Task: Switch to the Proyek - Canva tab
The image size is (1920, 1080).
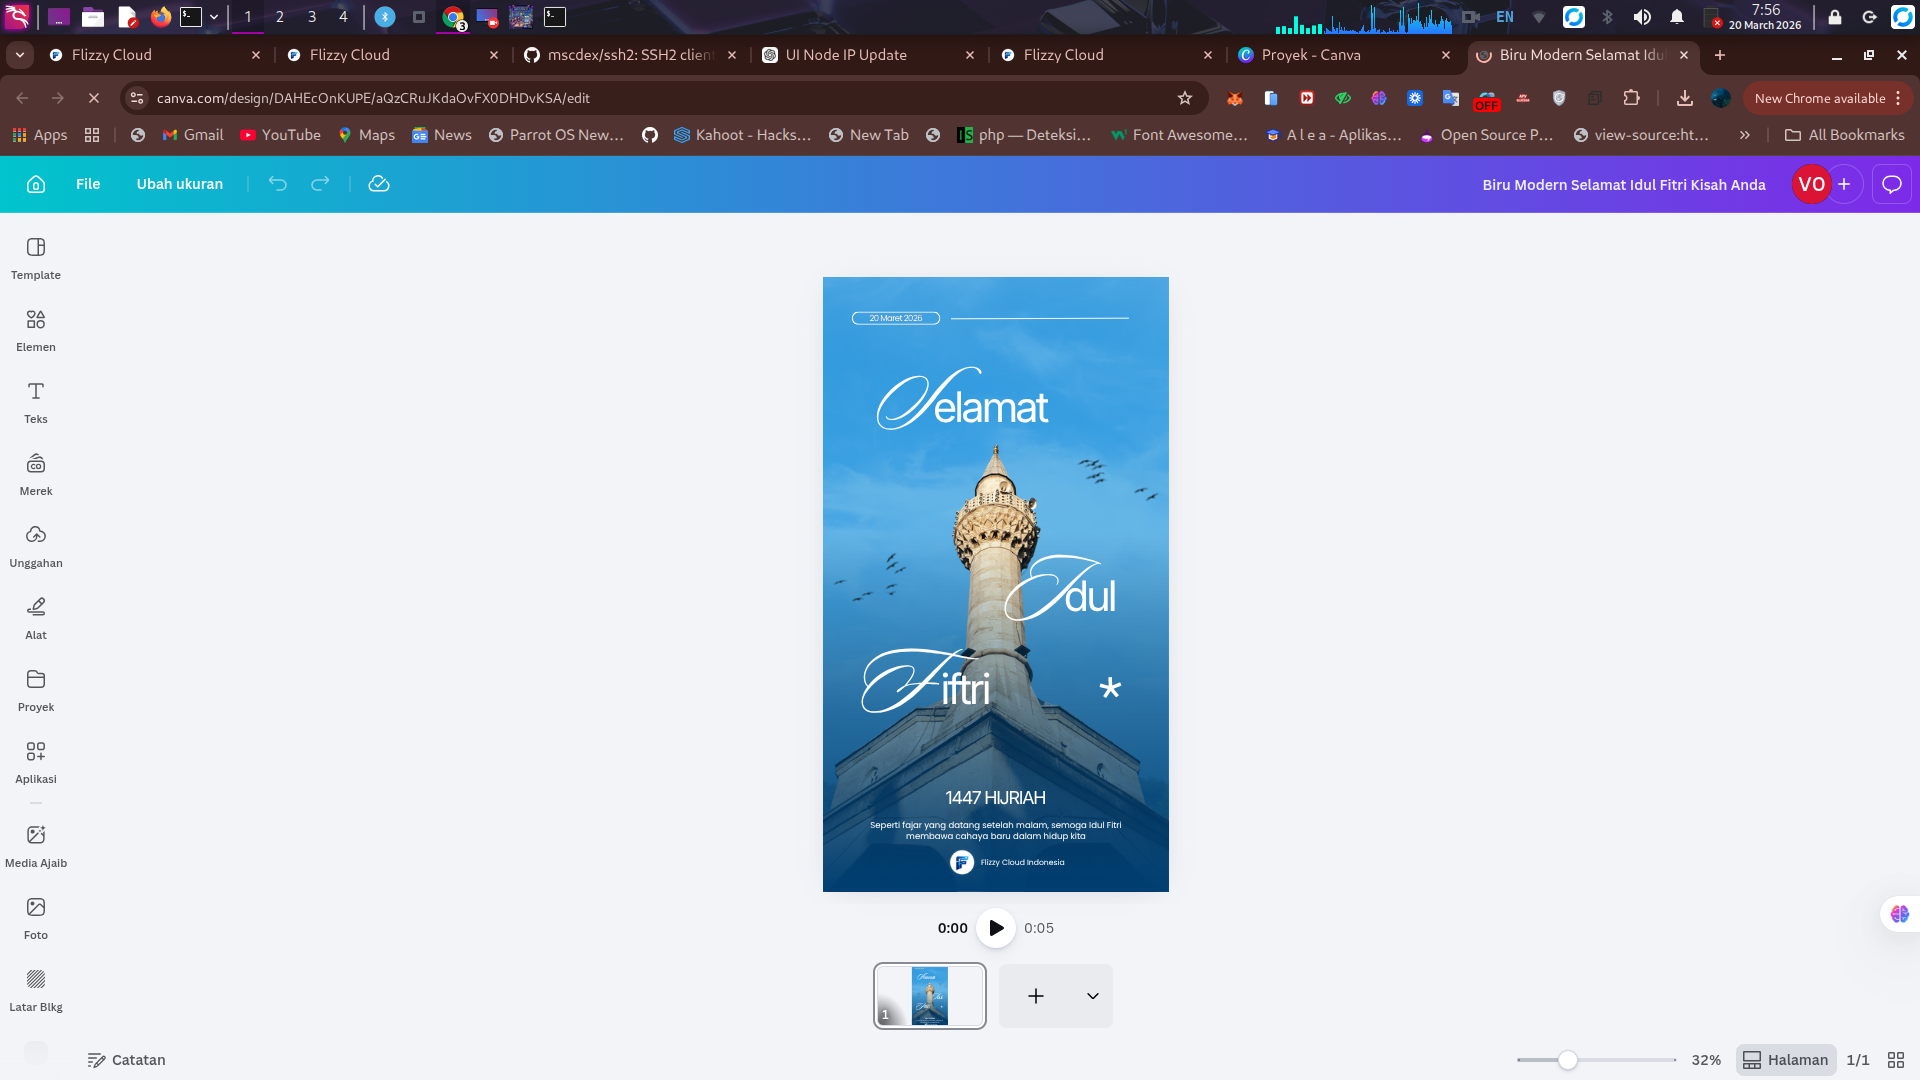Action: click(x=1310, y=55)
